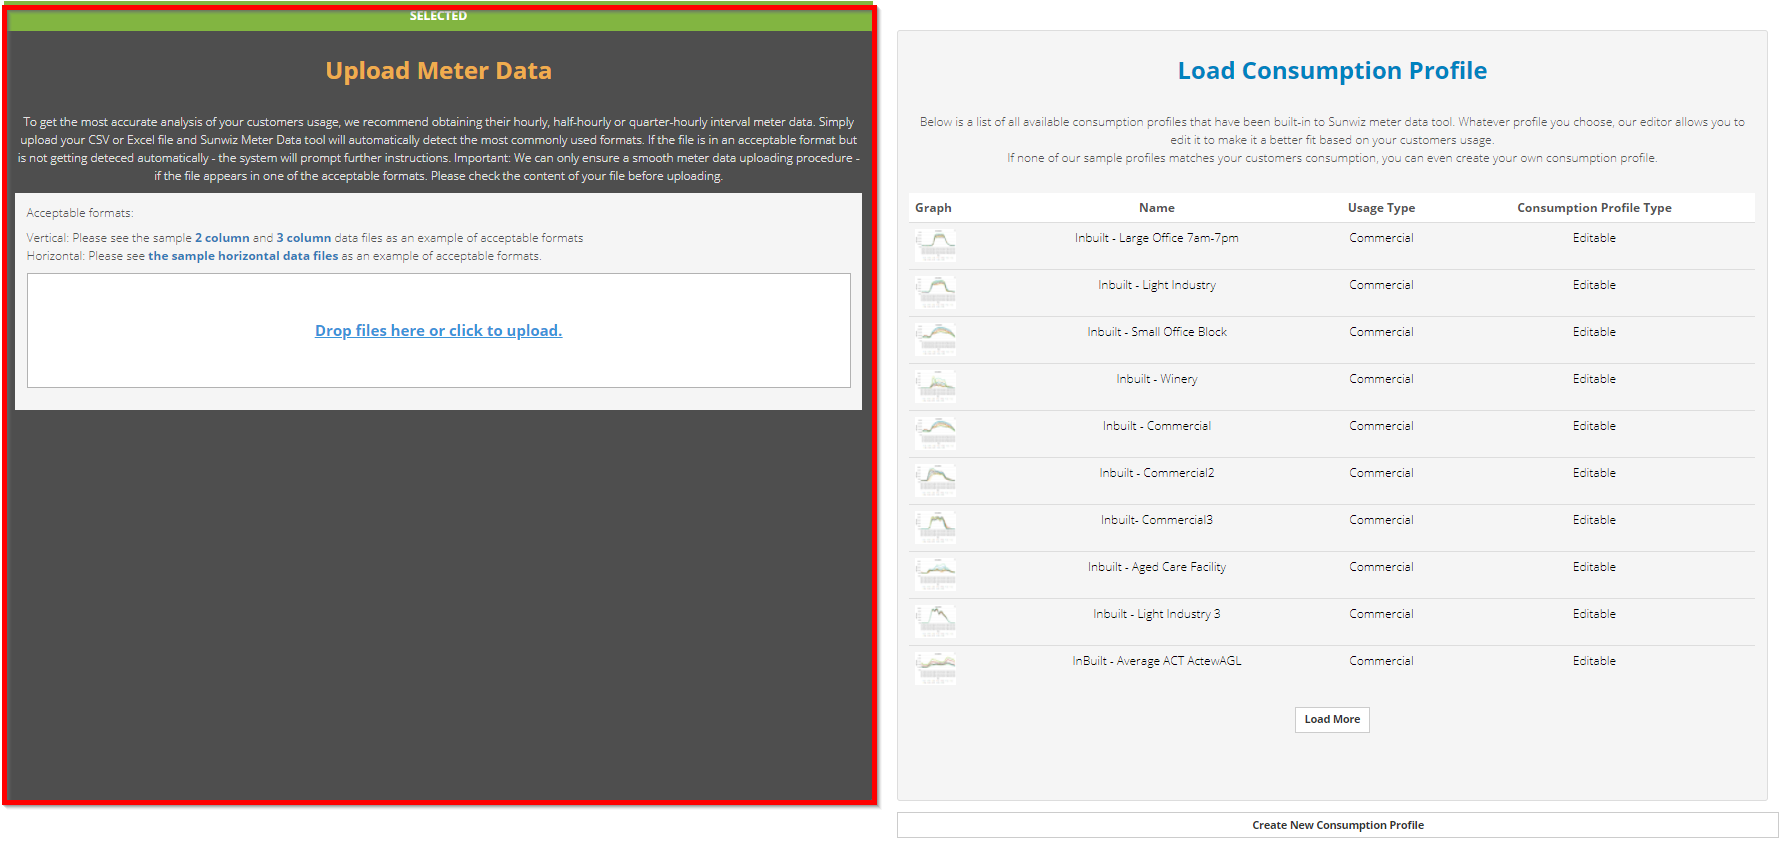Open the 3 column sample file link
1789x846 pixels.
click(x=304, y=238)
